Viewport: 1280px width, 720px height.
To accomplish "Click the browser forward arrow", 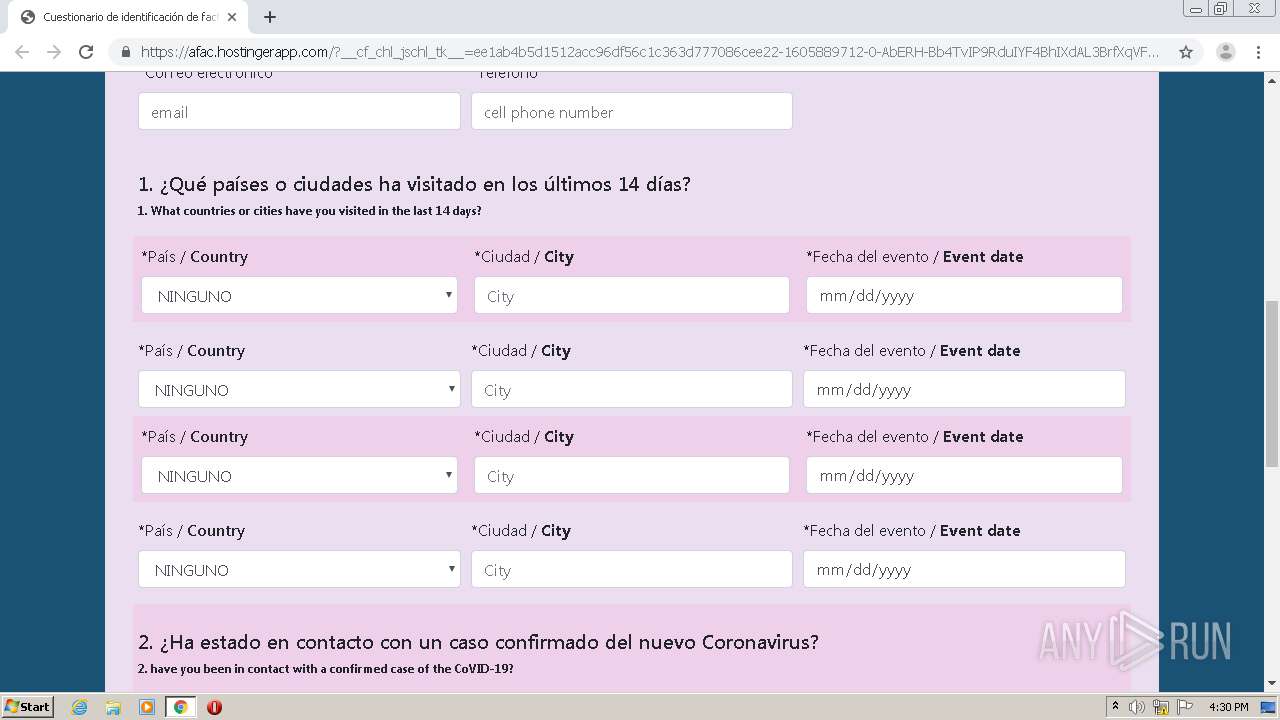I will 54,52.
